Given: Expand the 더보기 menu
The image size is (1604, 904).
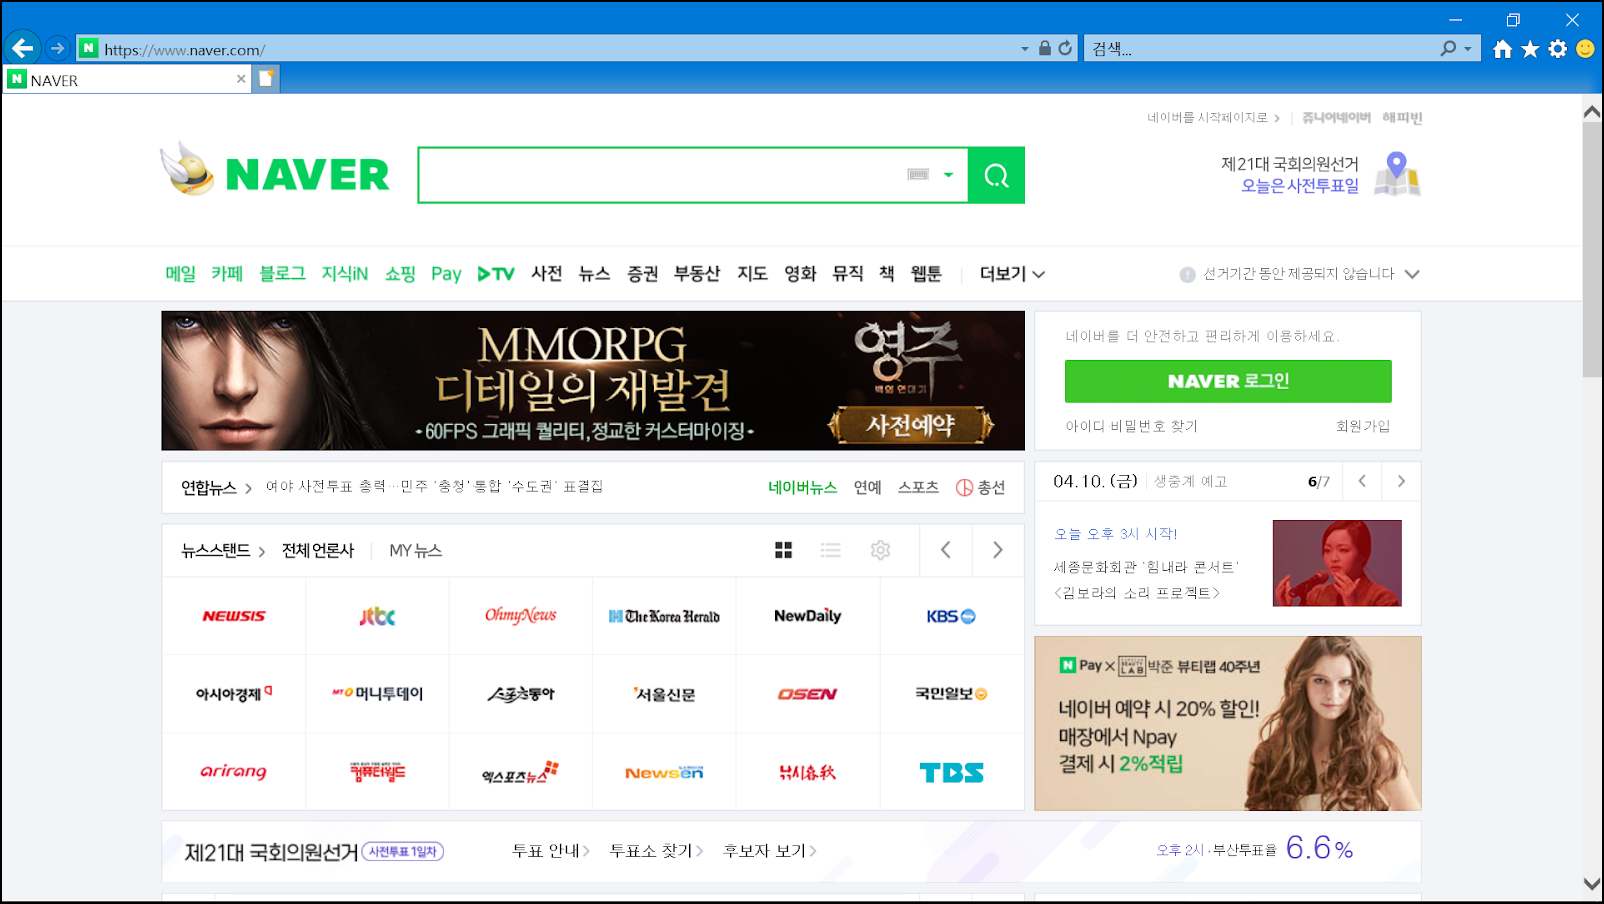Looking at the screenshot, I should point(1012,274).
